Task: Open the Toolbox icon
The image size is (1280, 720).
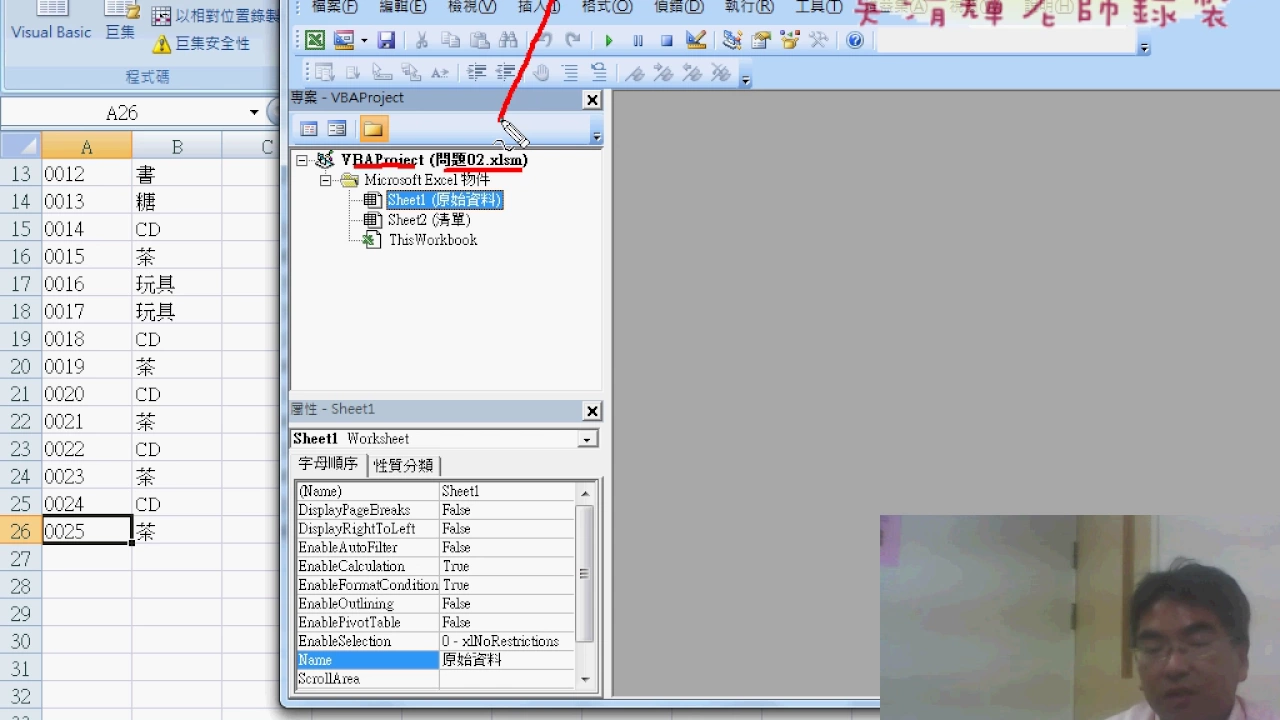Action: coord(819,40)
